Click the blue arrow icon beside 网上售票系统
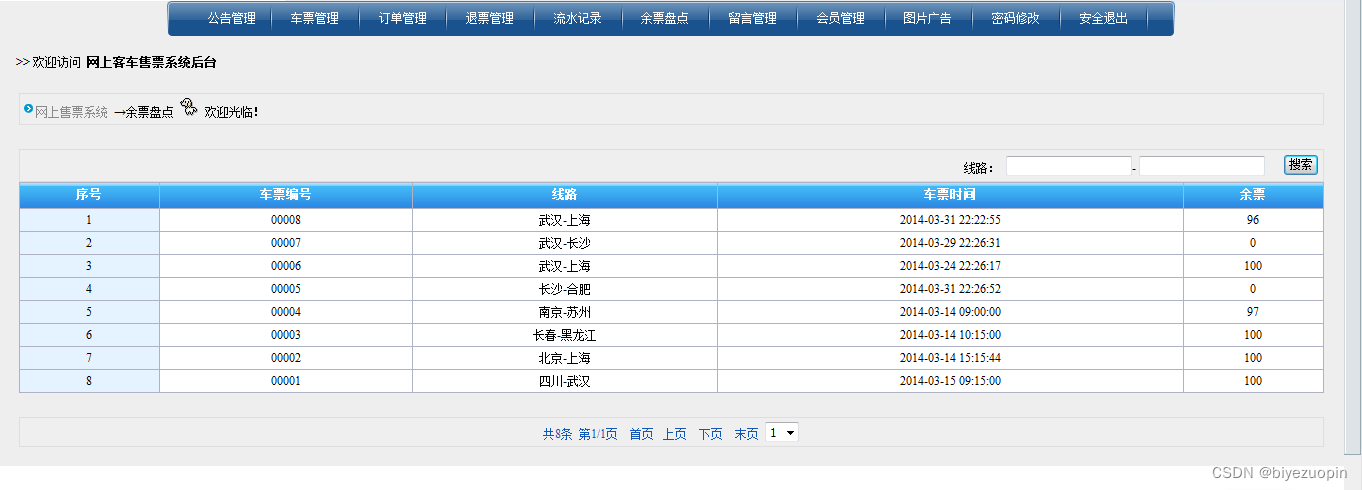 [x=29, y=108]
